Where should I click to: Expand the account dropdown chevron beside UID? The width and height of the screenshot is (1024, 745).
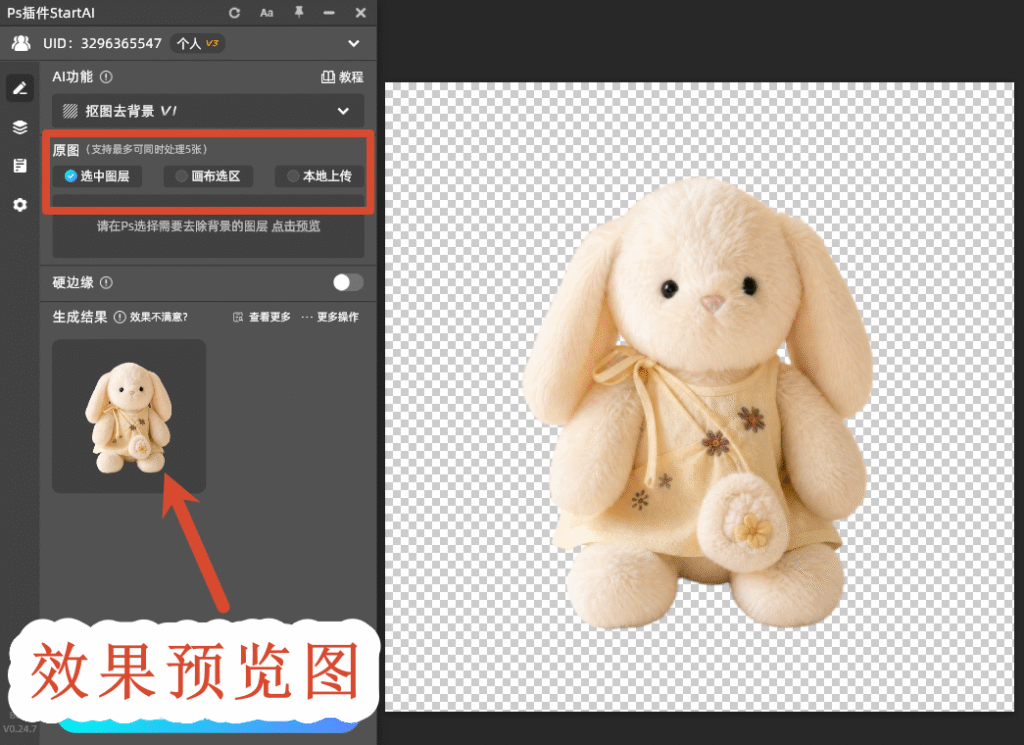click(x=354, y=43)
